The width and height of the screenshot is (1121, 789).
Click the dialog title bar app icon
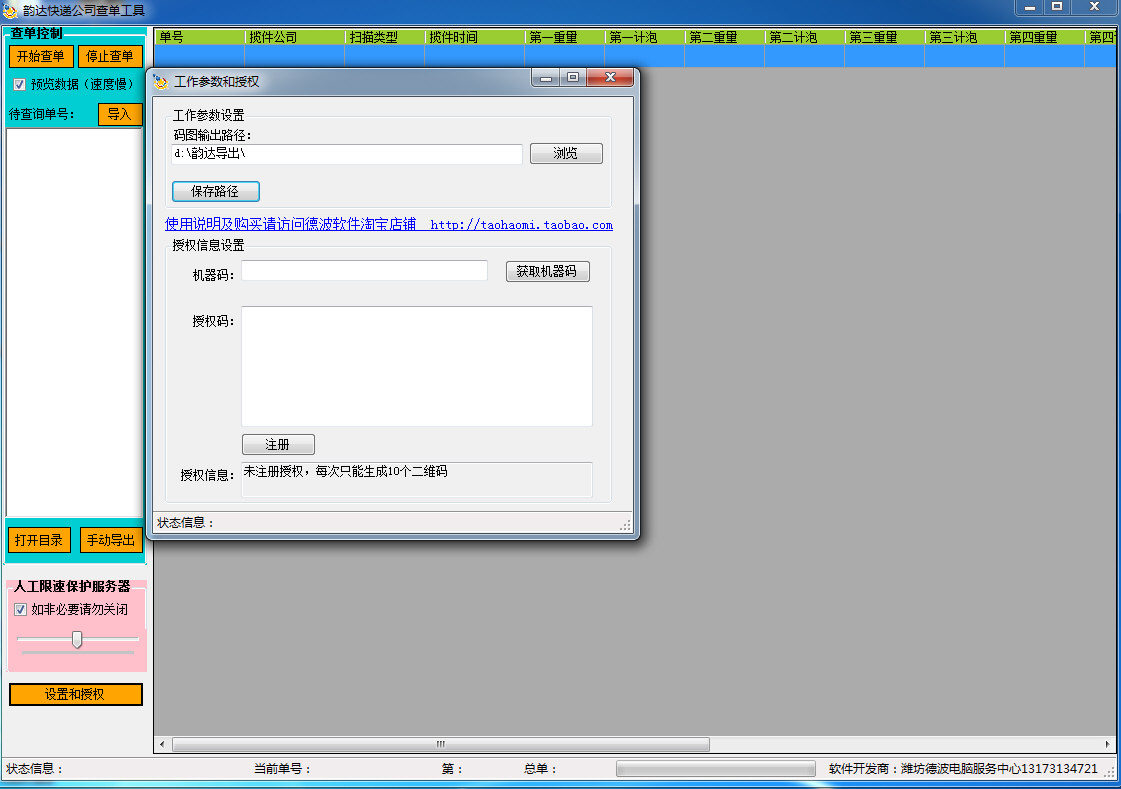pos(162,76)
